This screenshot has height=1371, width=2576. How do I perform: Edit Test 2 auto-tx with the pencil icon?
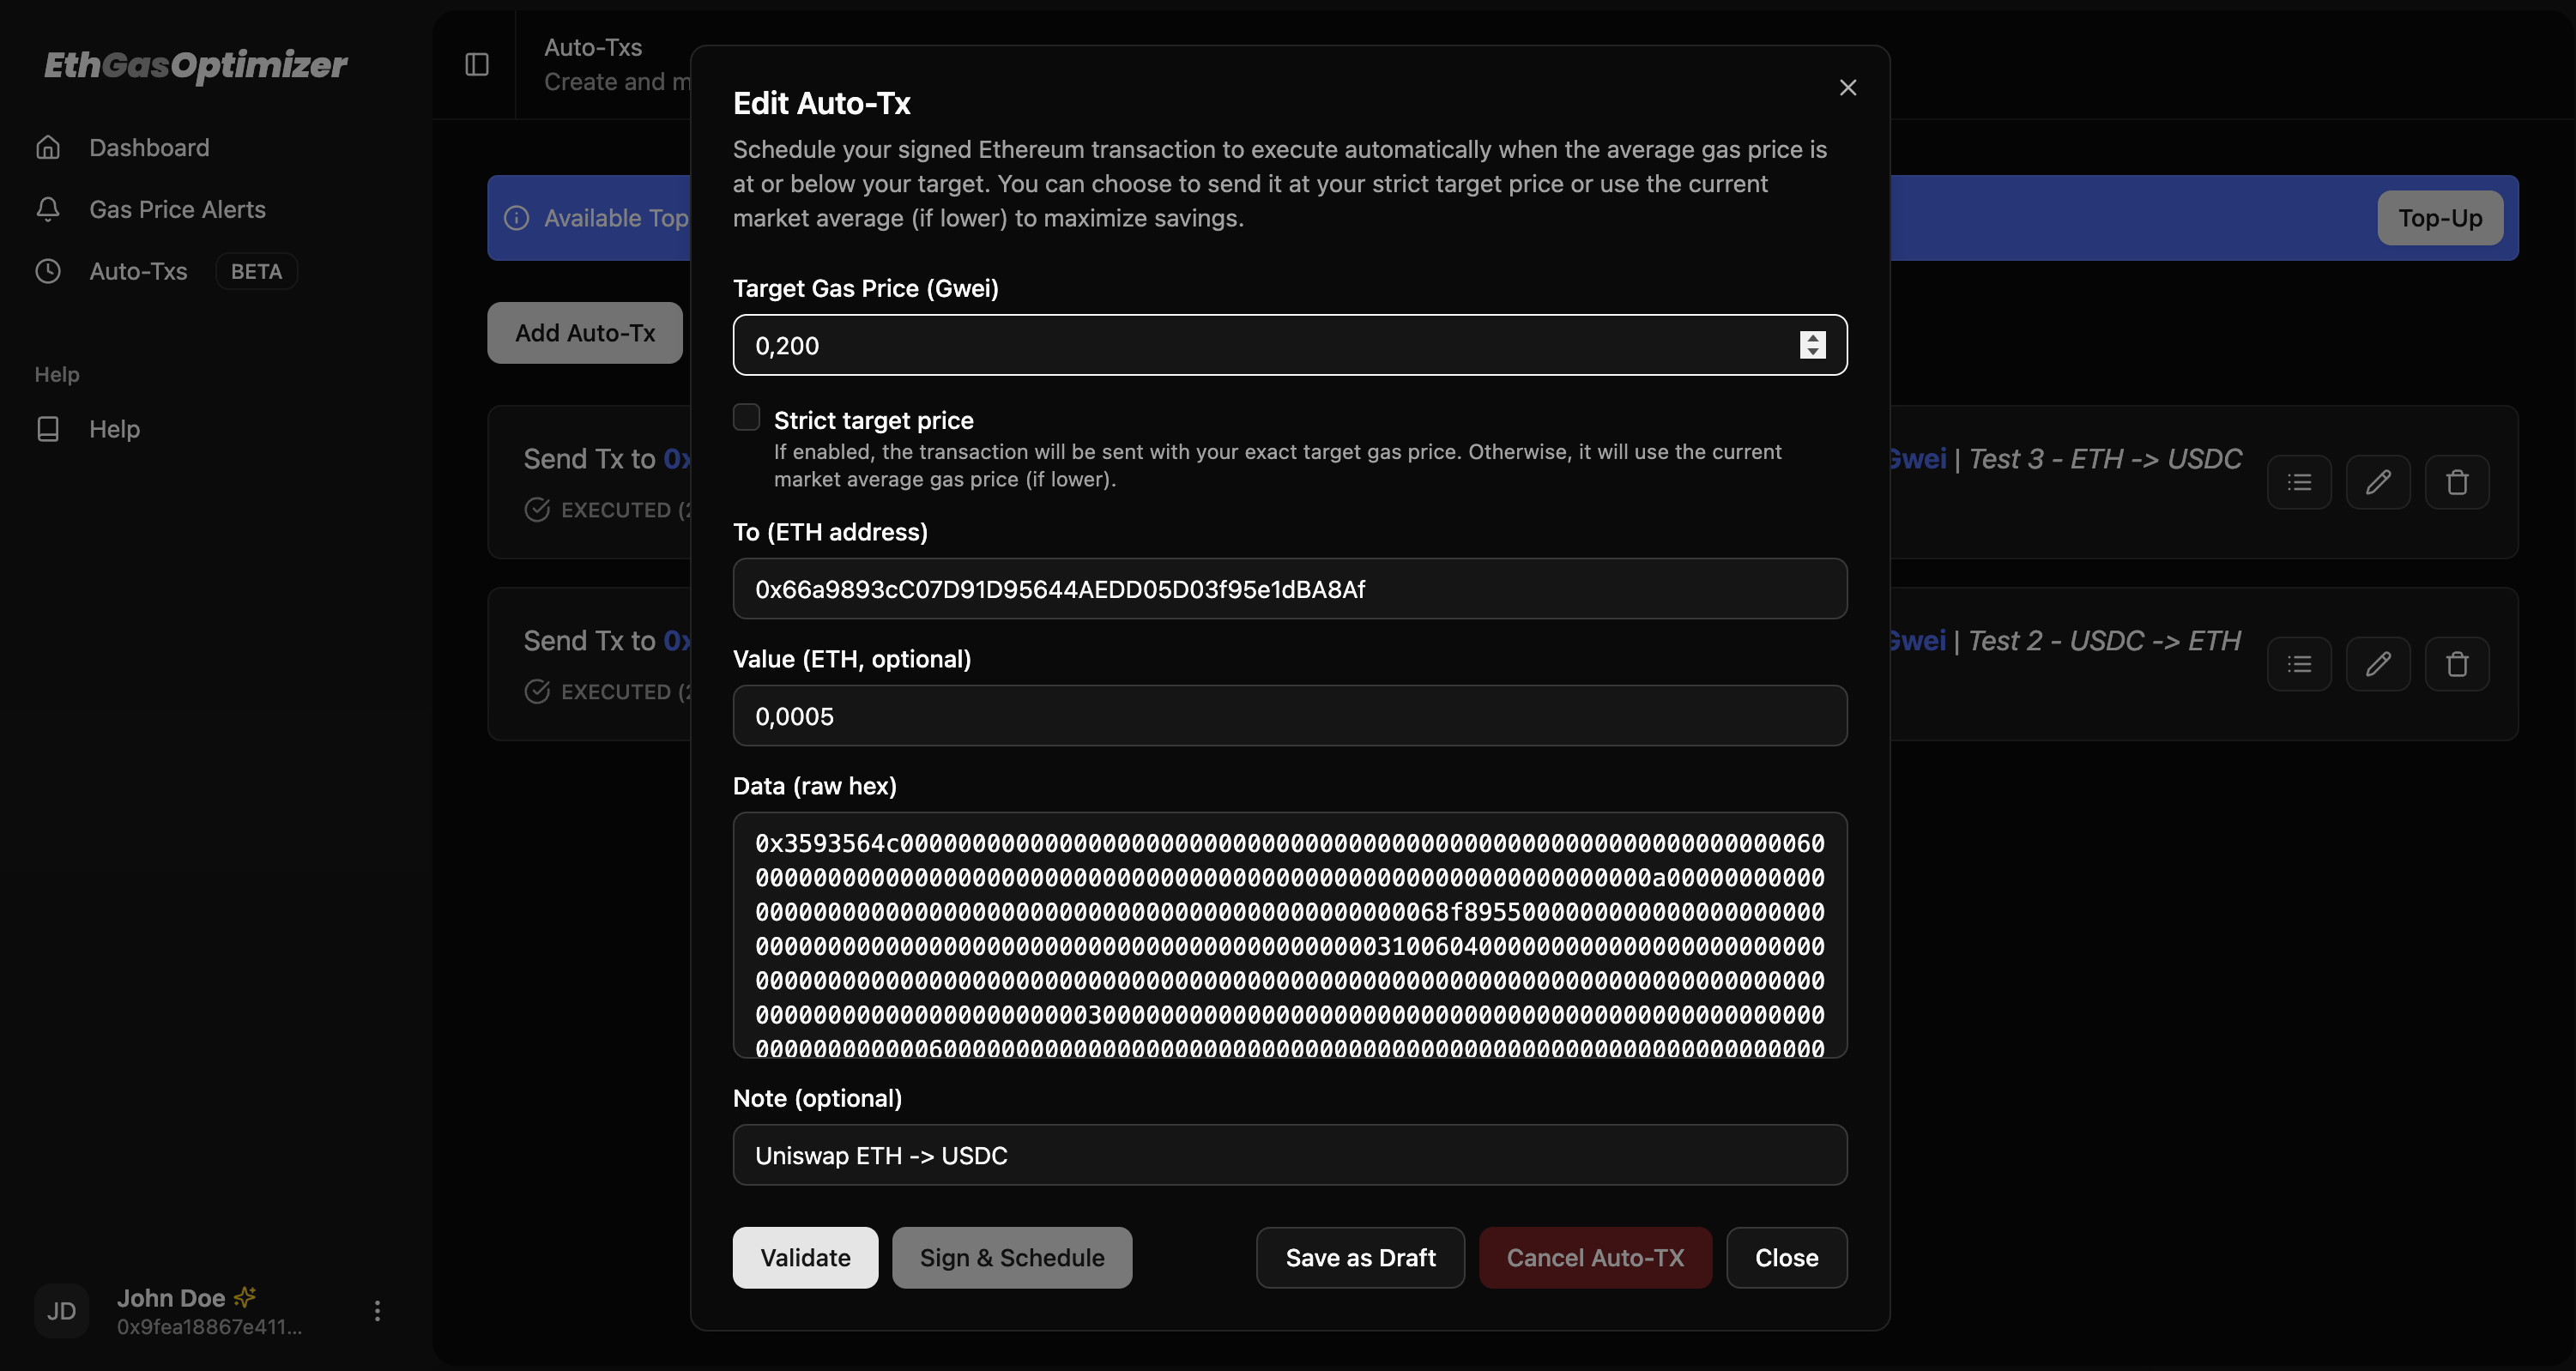tap(2379, 664)
